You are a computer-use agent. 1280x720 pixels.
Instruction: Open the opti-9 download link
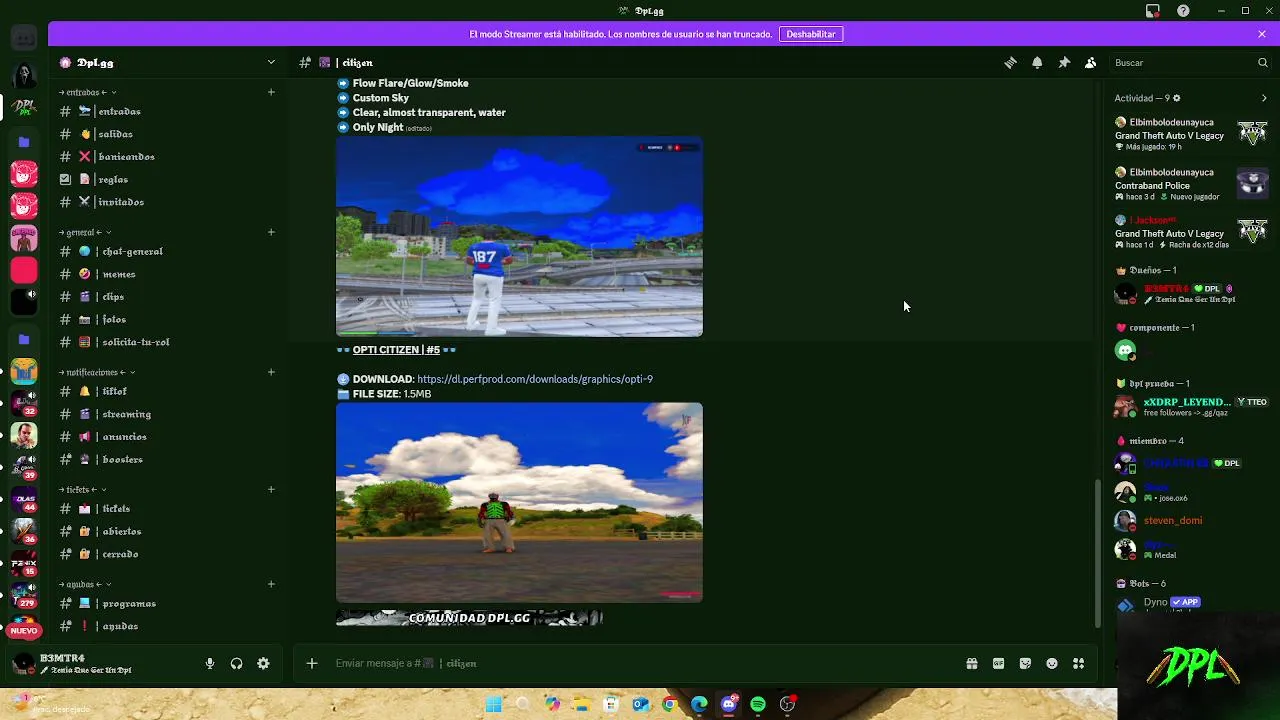click(x=535, y=379)
